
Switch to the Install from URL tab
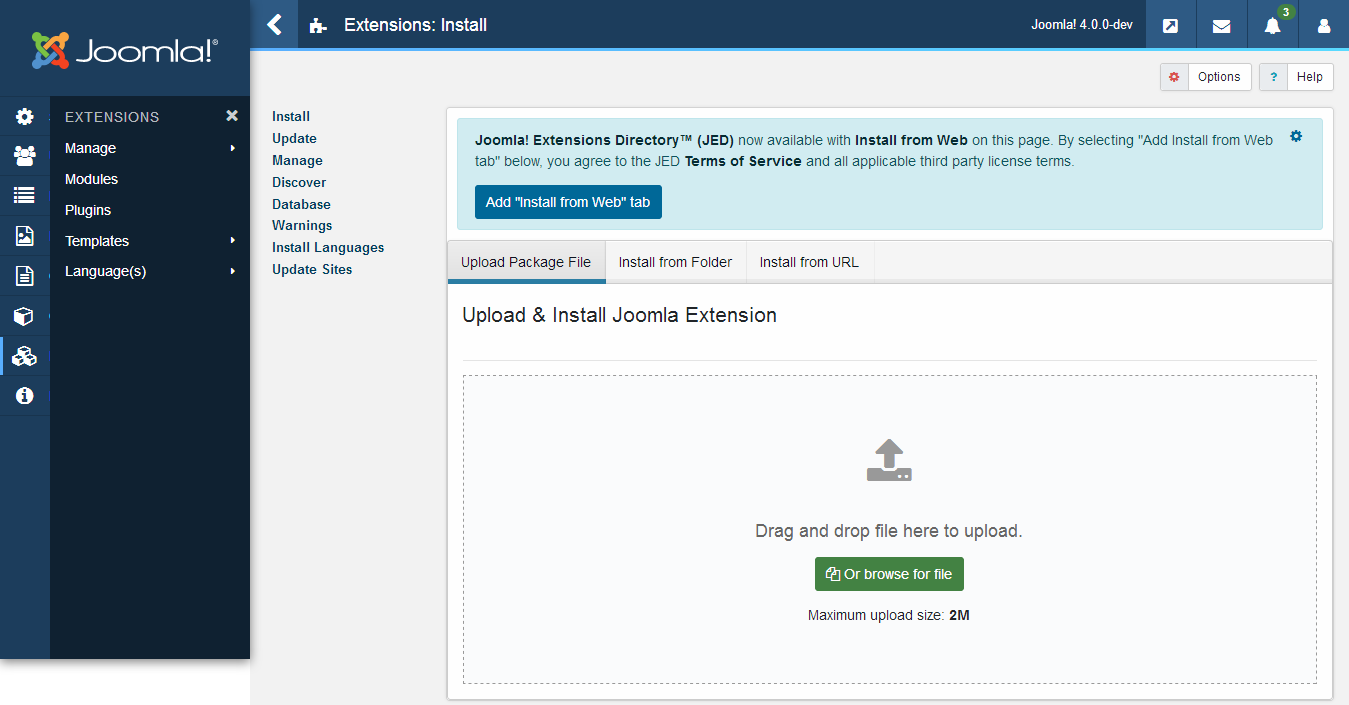click(x=809, y=262)
